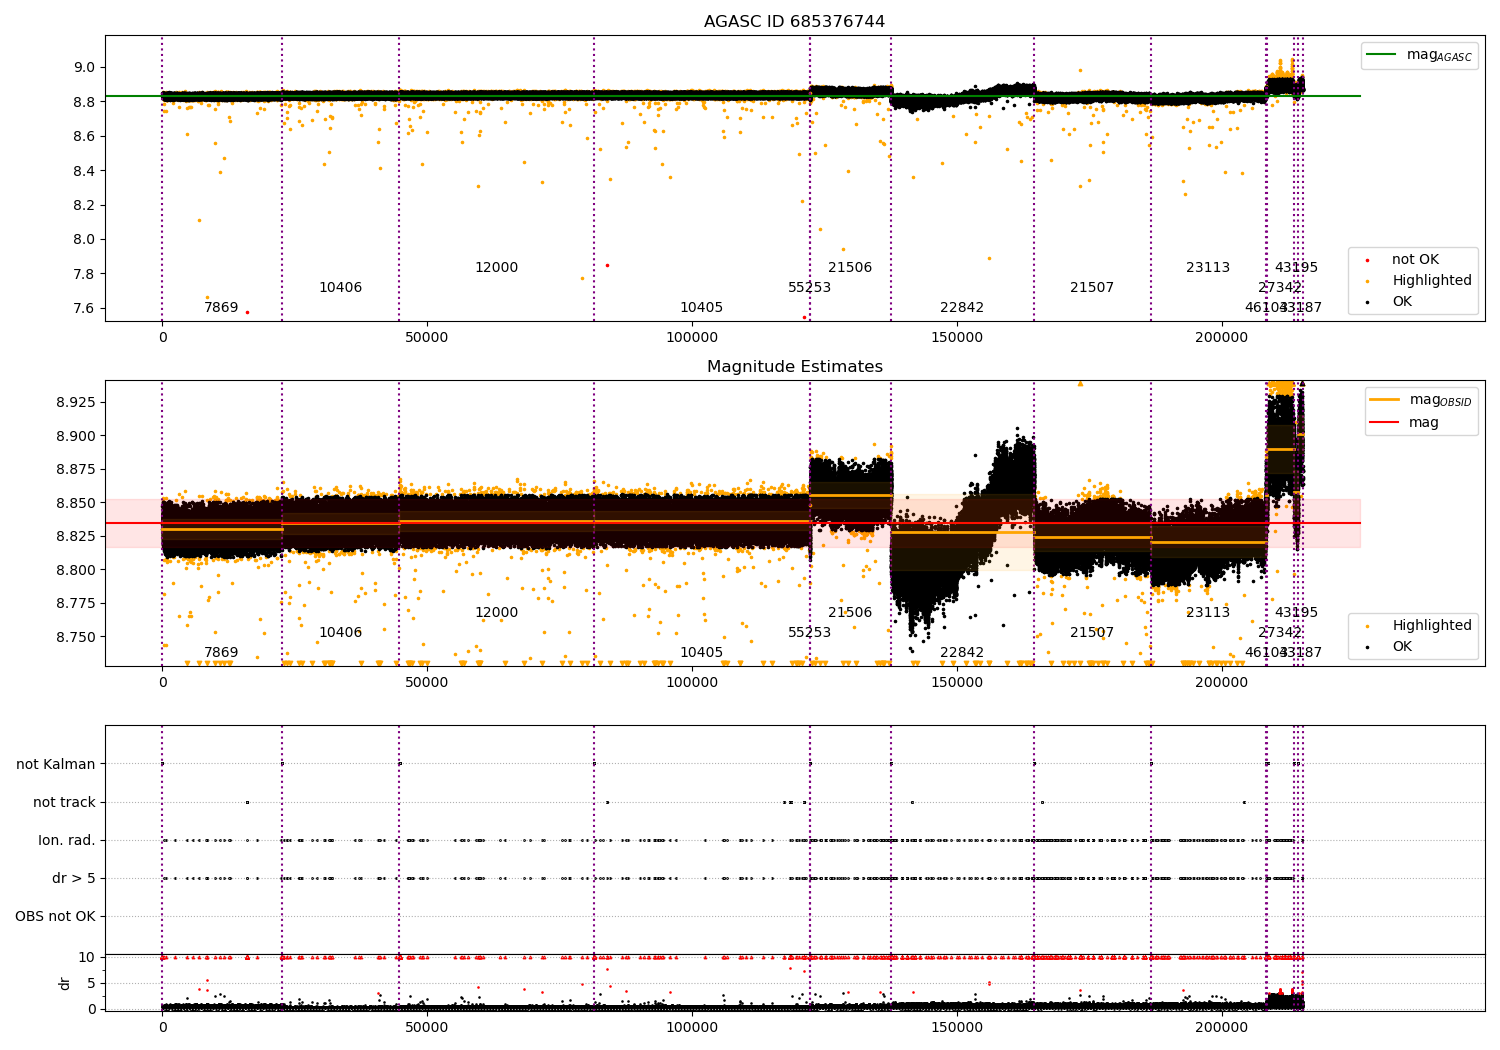Click the 'Ion. rad.' axis label
1500x1050 pixels.
tap(67, 840)
